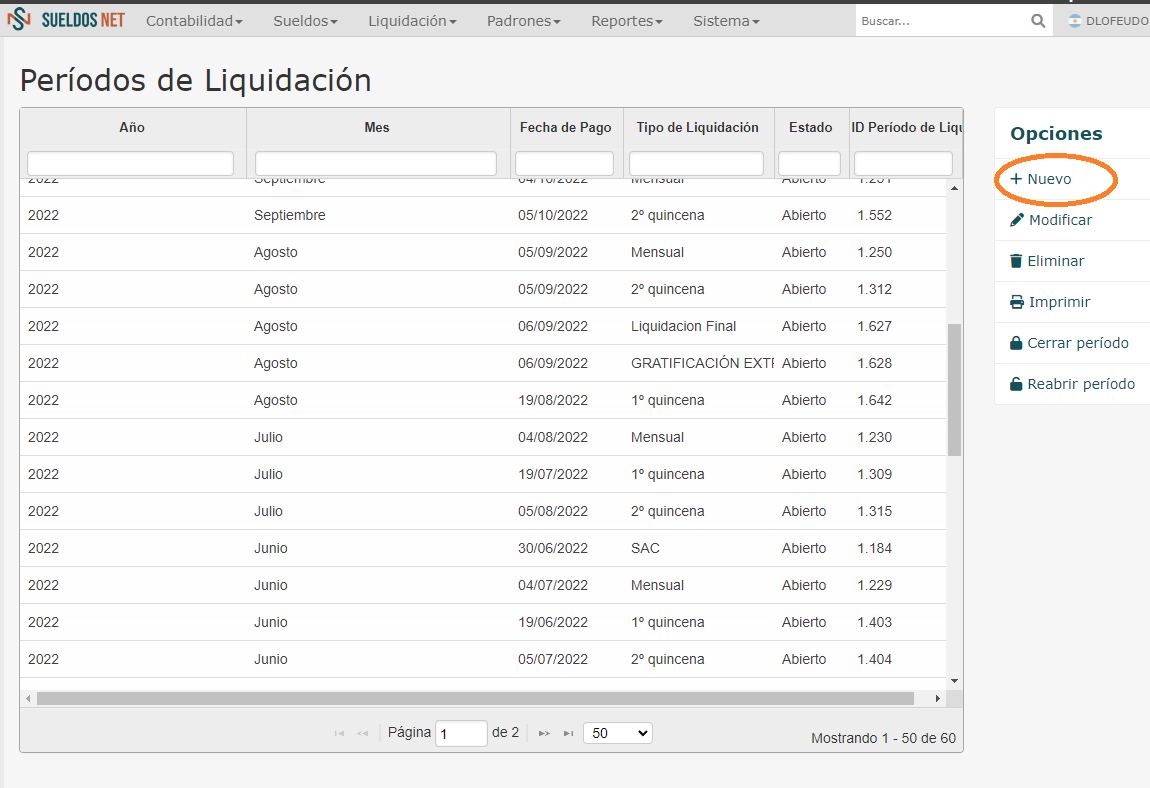The width and height of the screenshot is (1150, 788).
Task: Open the rows-per-page dropdown showing 50
Action: click(618, 733)
